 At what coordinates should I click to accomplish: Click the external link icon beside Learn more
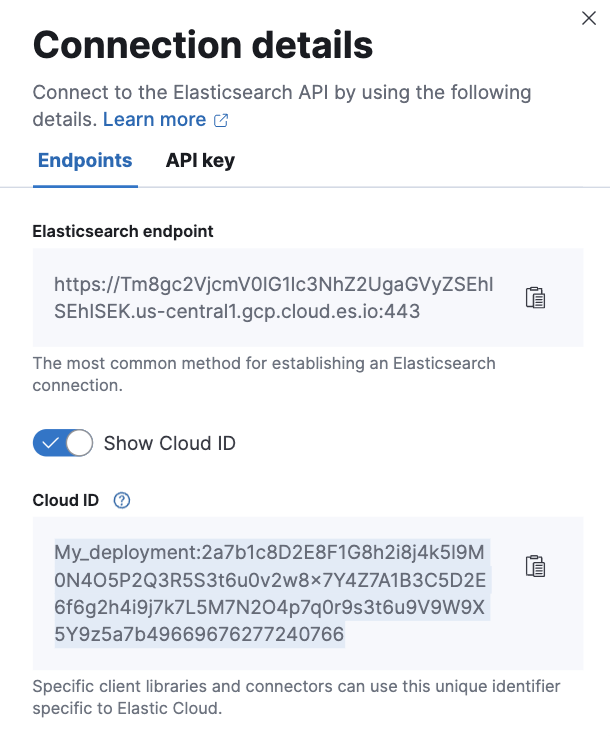click(x=221, y=120)
